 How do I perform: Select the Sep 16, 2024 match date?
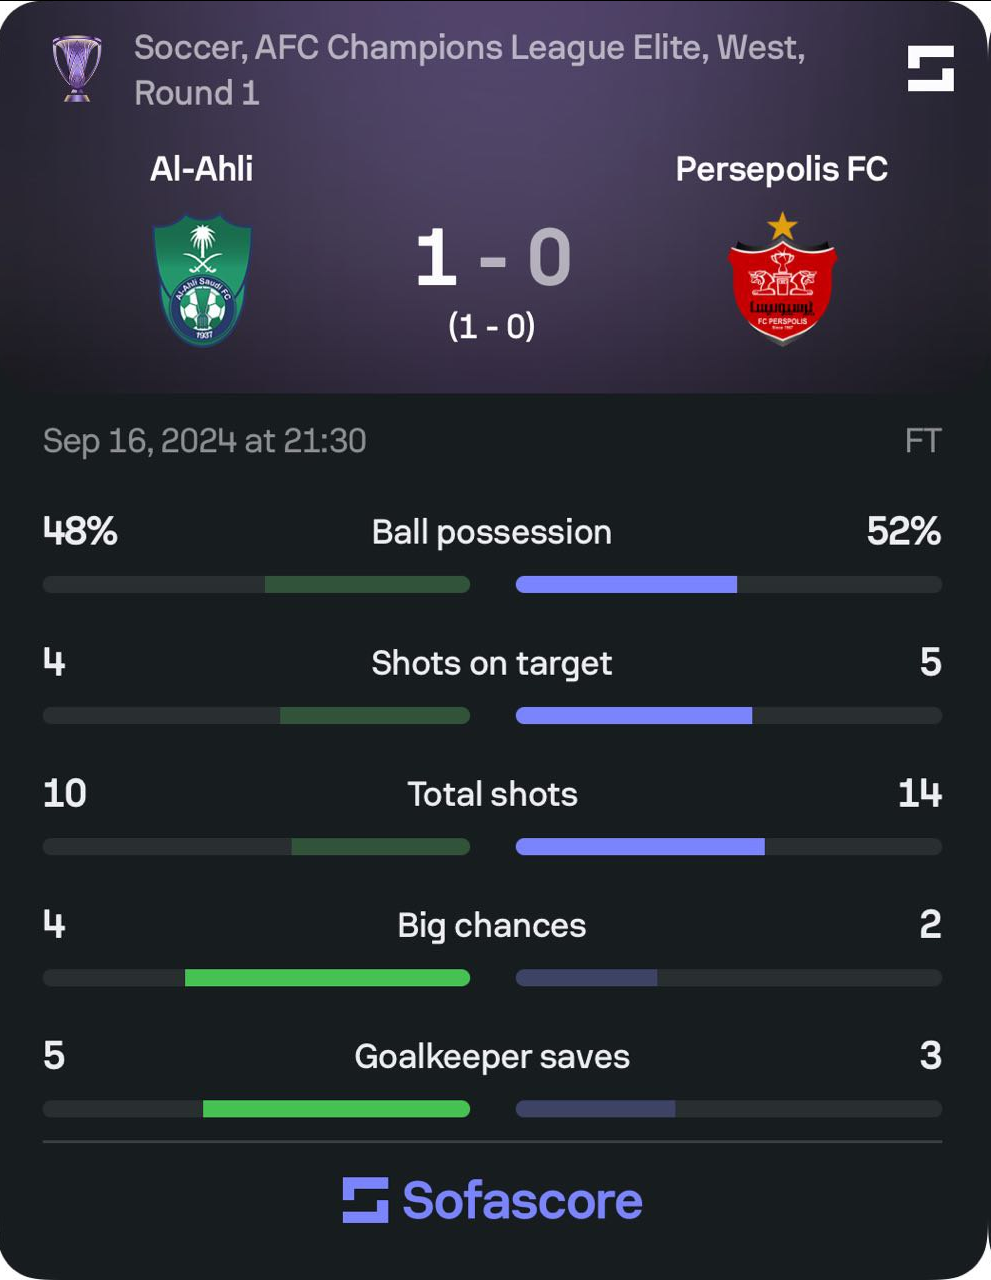tap(203, 440)
